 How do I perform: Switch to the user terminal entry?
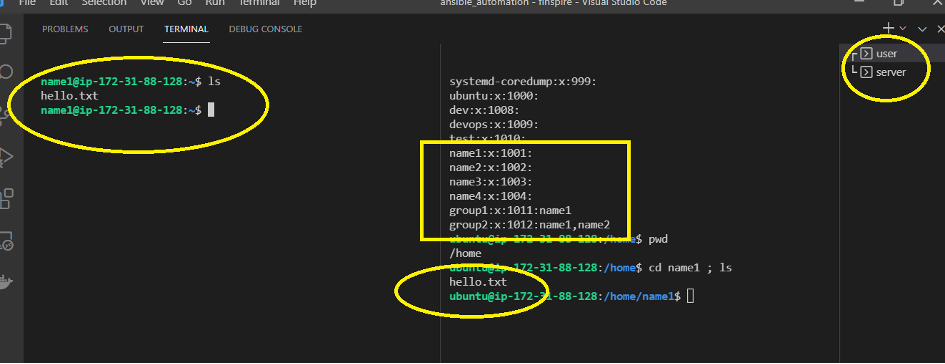tap(887, 54)
